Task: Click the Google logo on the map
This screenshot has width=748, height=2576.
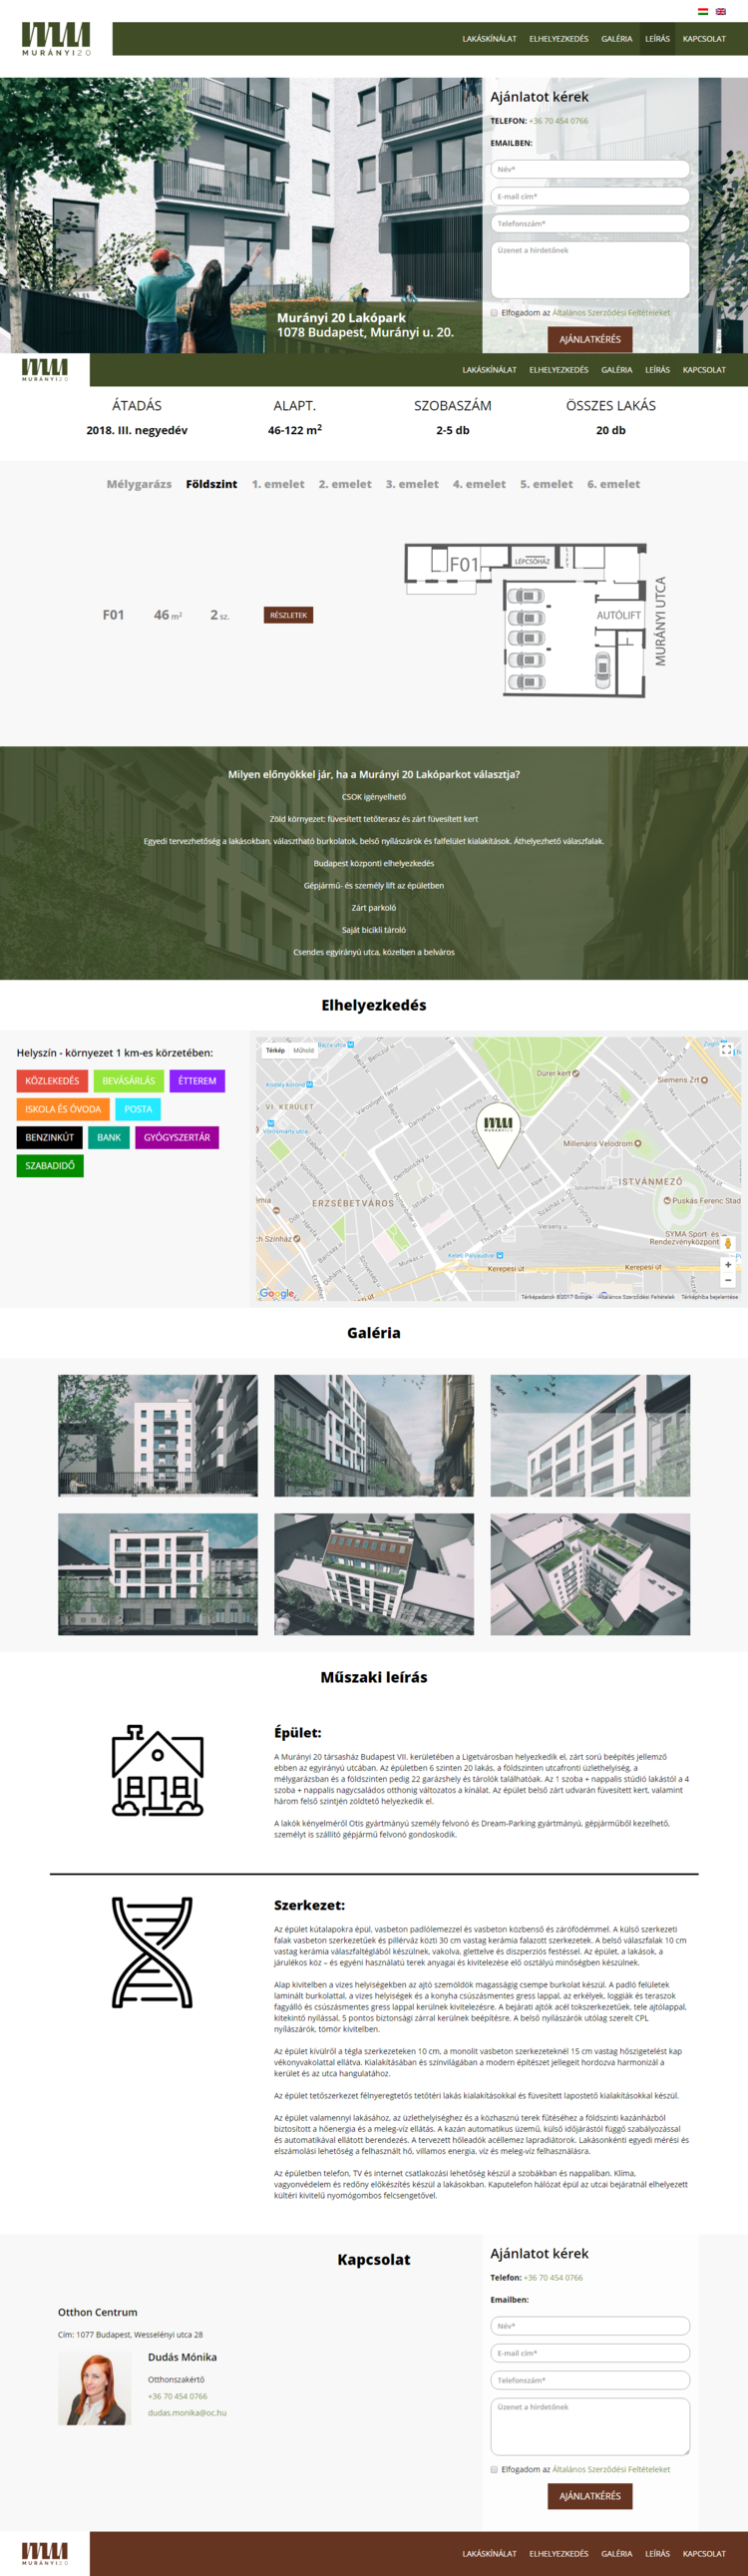Action: pos(277,1293)
